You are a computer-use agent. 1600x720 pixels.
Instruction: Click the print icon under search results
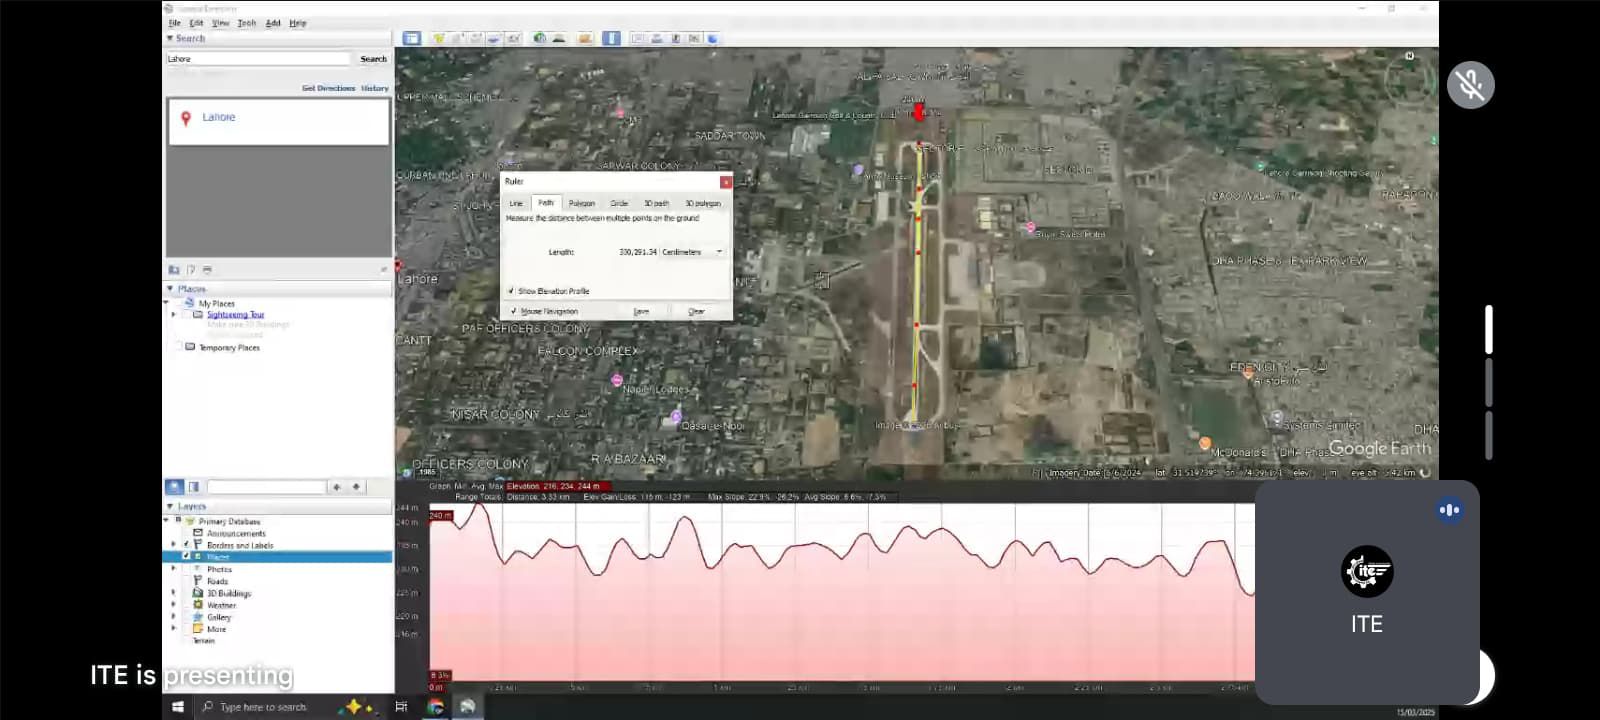pos(207,270)
